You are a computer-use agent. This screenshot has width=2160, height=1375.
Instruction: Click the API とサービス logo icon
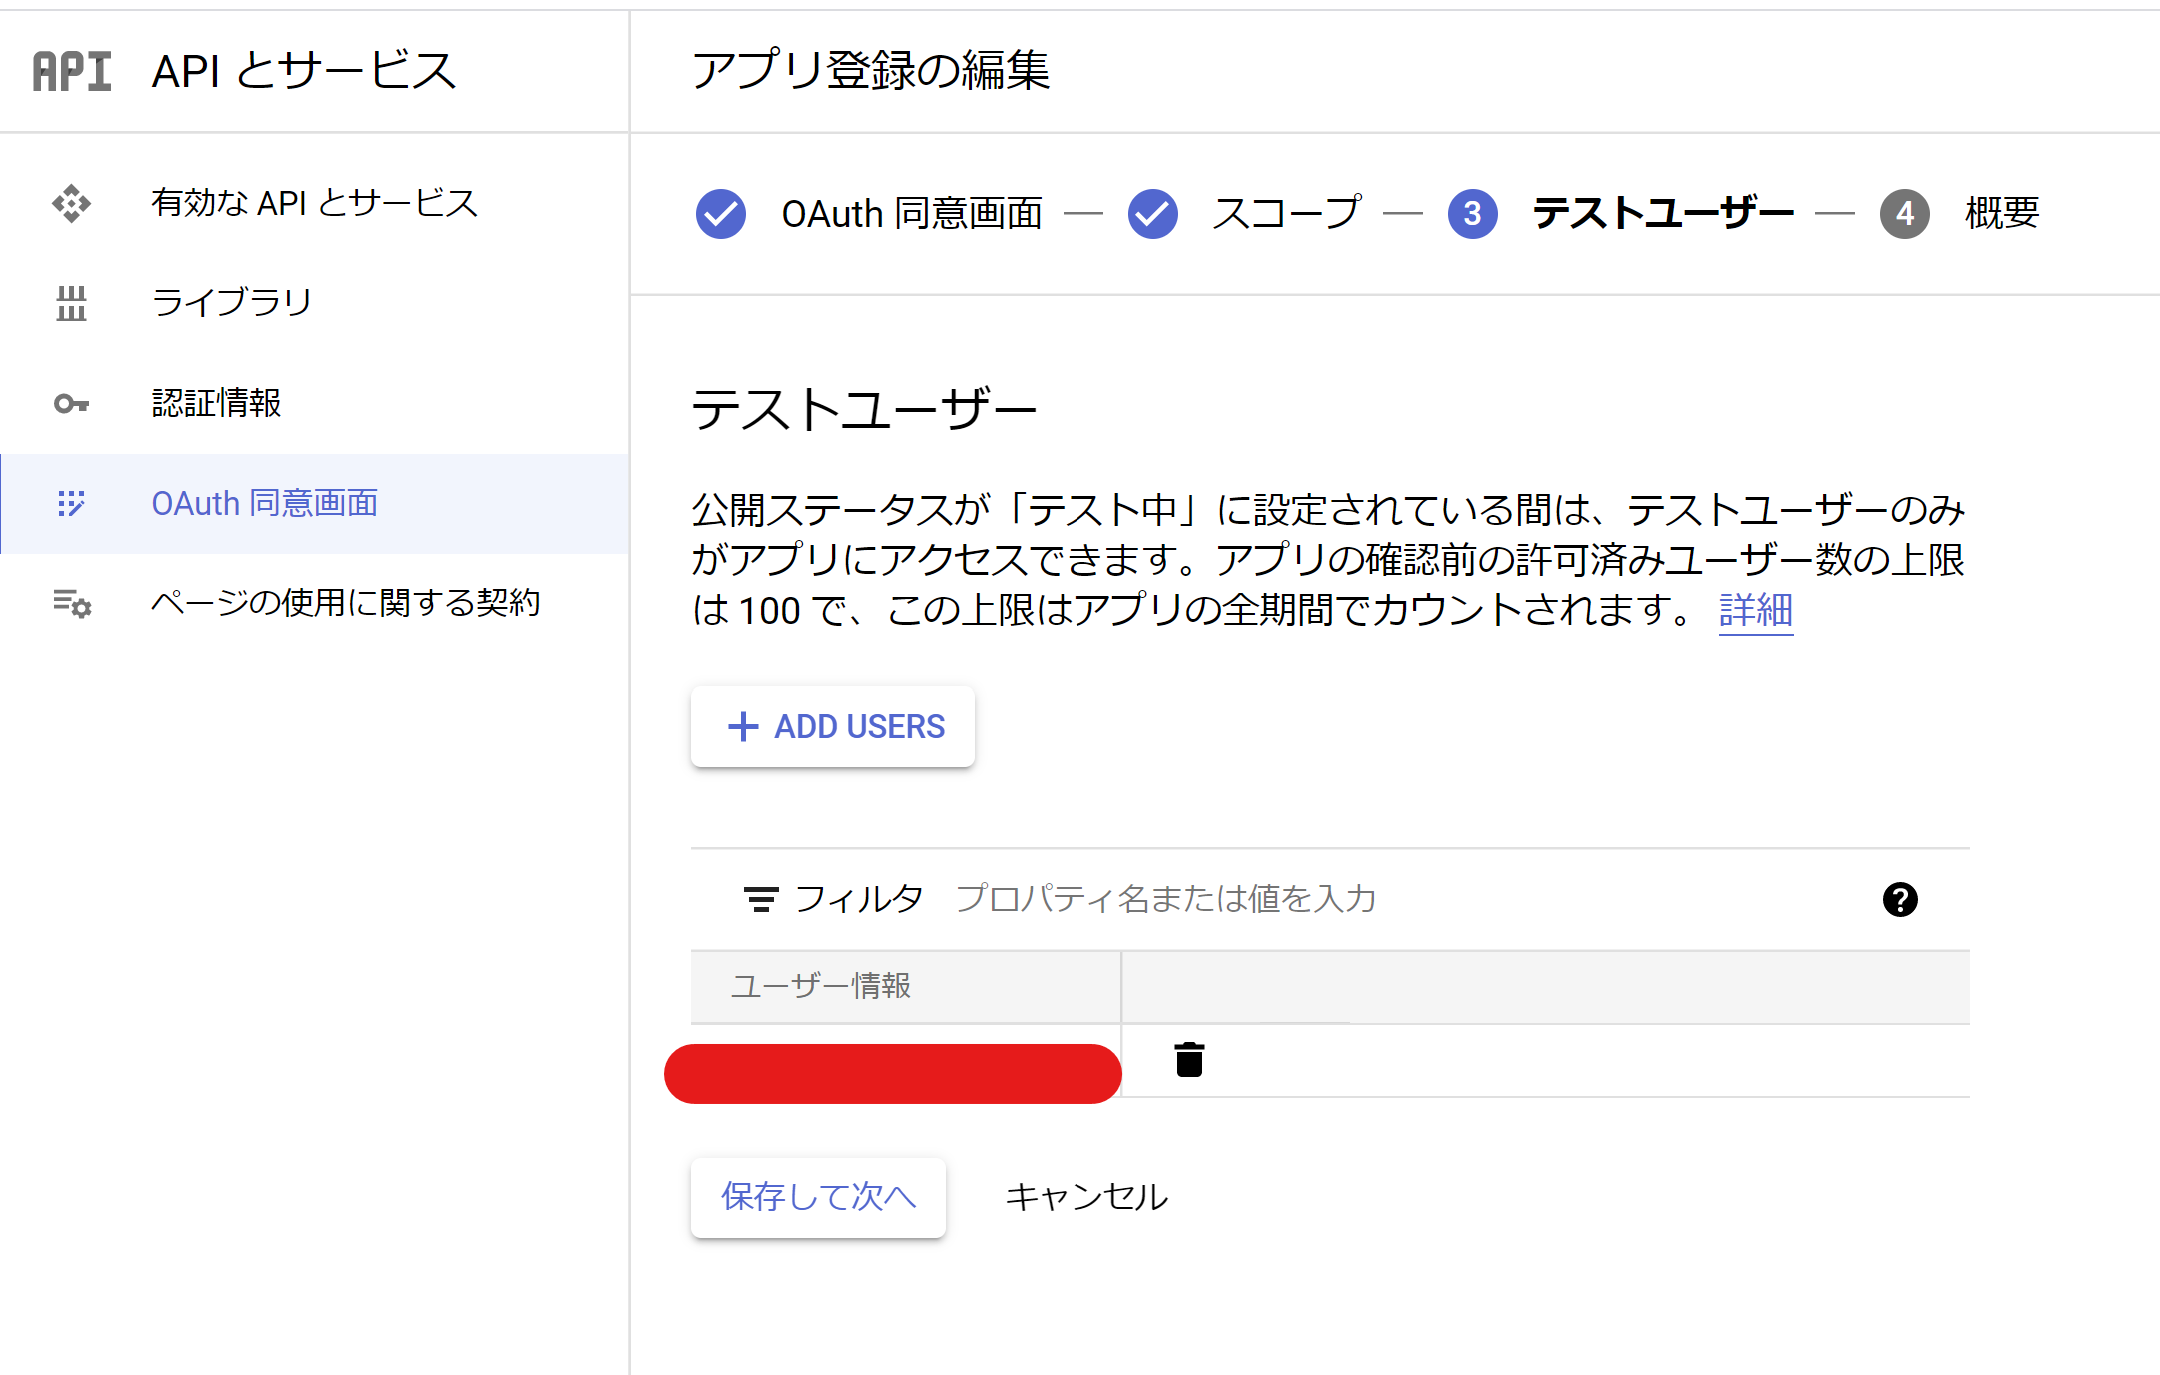coord(70,70)
